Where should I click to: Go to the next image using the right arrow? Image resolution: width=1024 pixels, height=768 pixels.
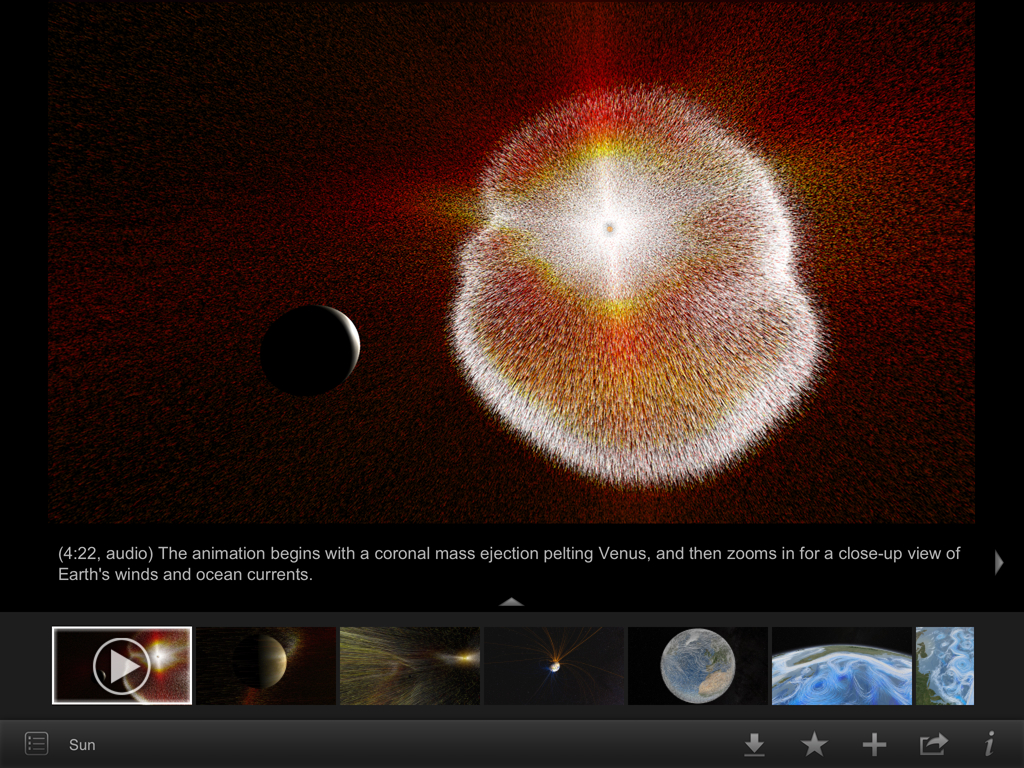[x=999, y=562]
